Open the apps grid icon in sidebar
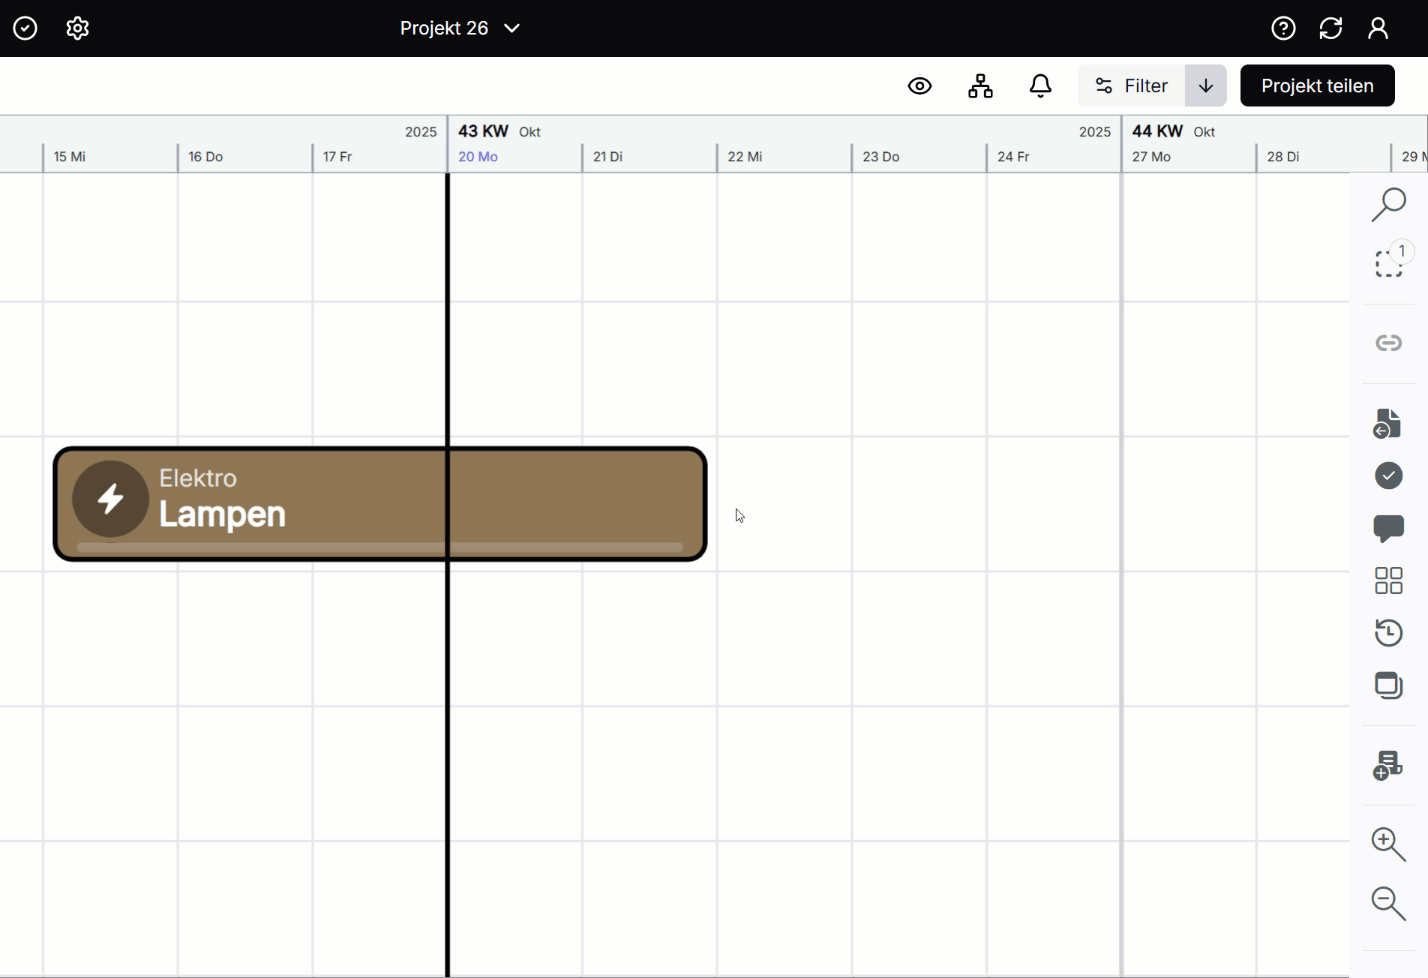The image size is (1428, 978). click(x=1389, y=580)
